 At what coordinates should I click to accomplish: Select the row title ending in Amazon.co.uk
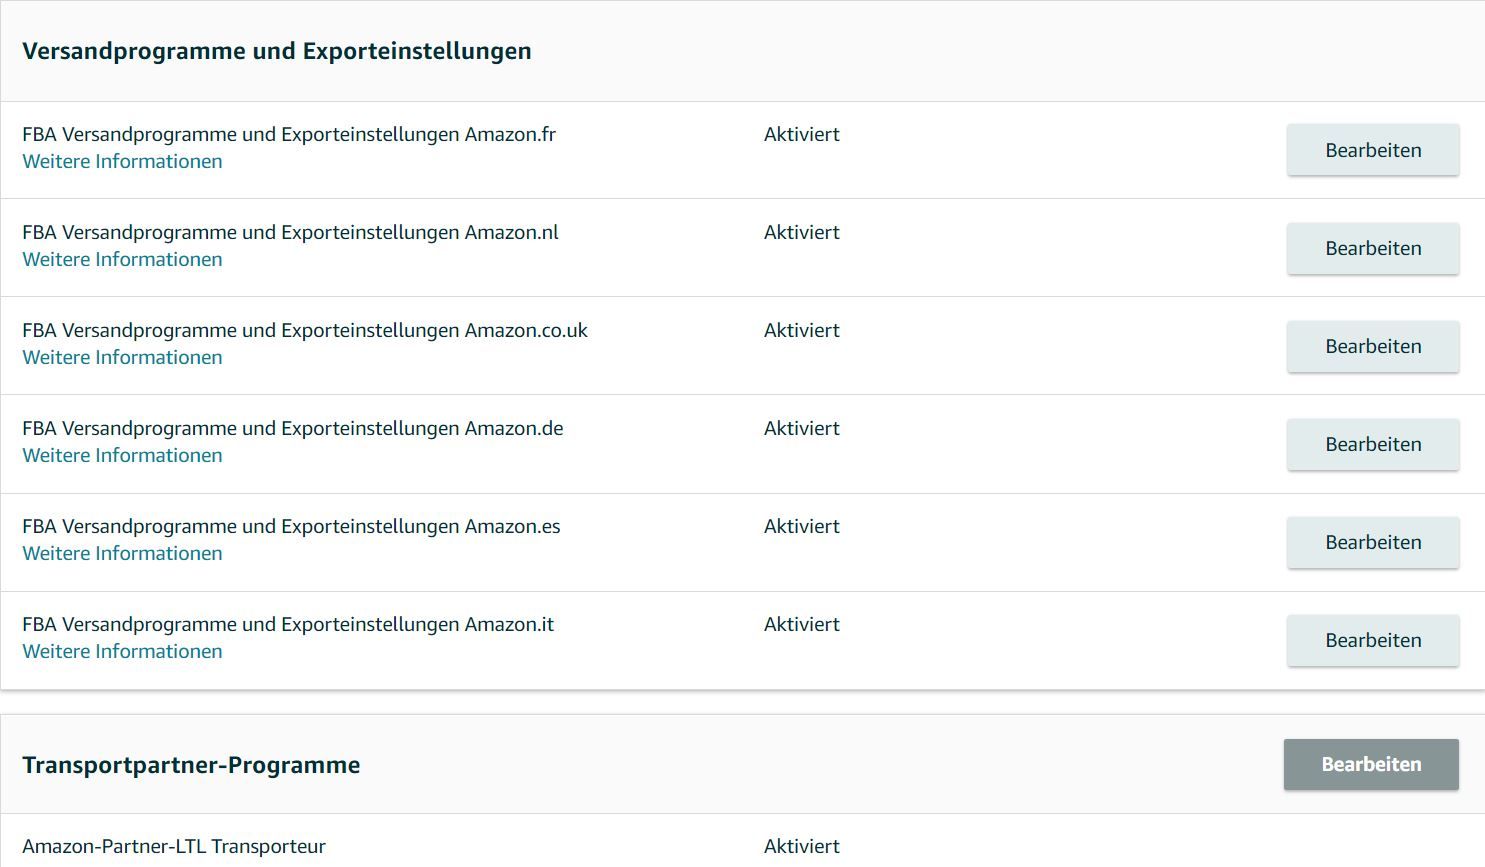pyautogui.click(x=305, y=330)
